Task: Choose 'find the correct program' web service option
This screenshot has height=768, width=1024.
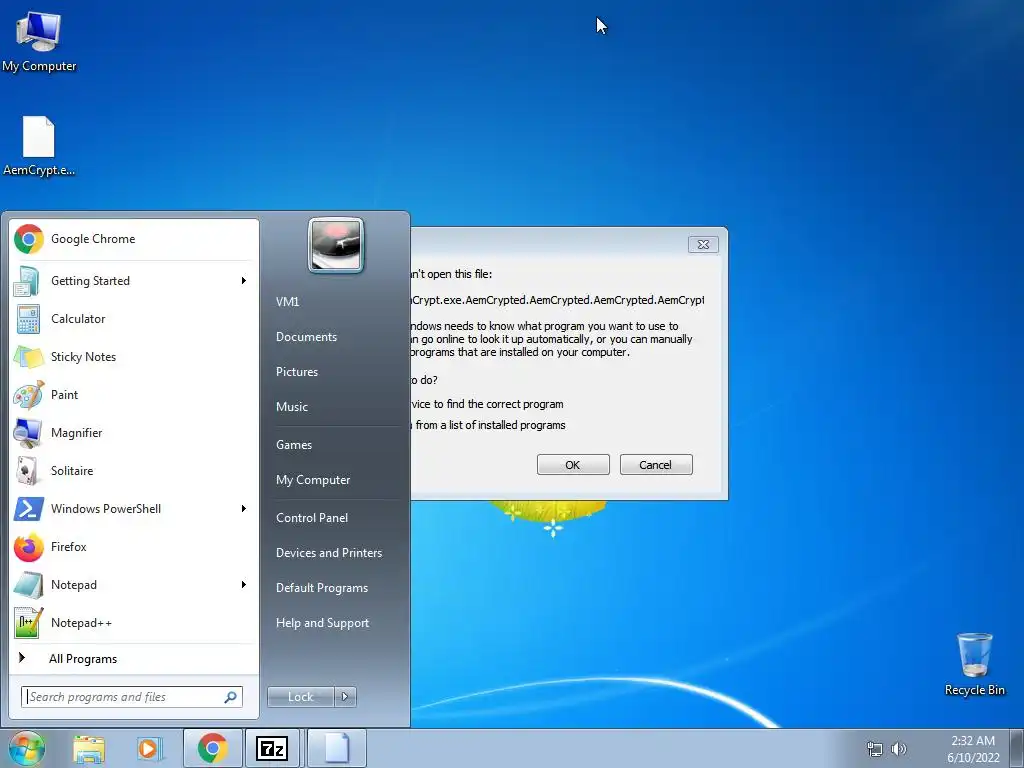Action: (x=487, y=404)
